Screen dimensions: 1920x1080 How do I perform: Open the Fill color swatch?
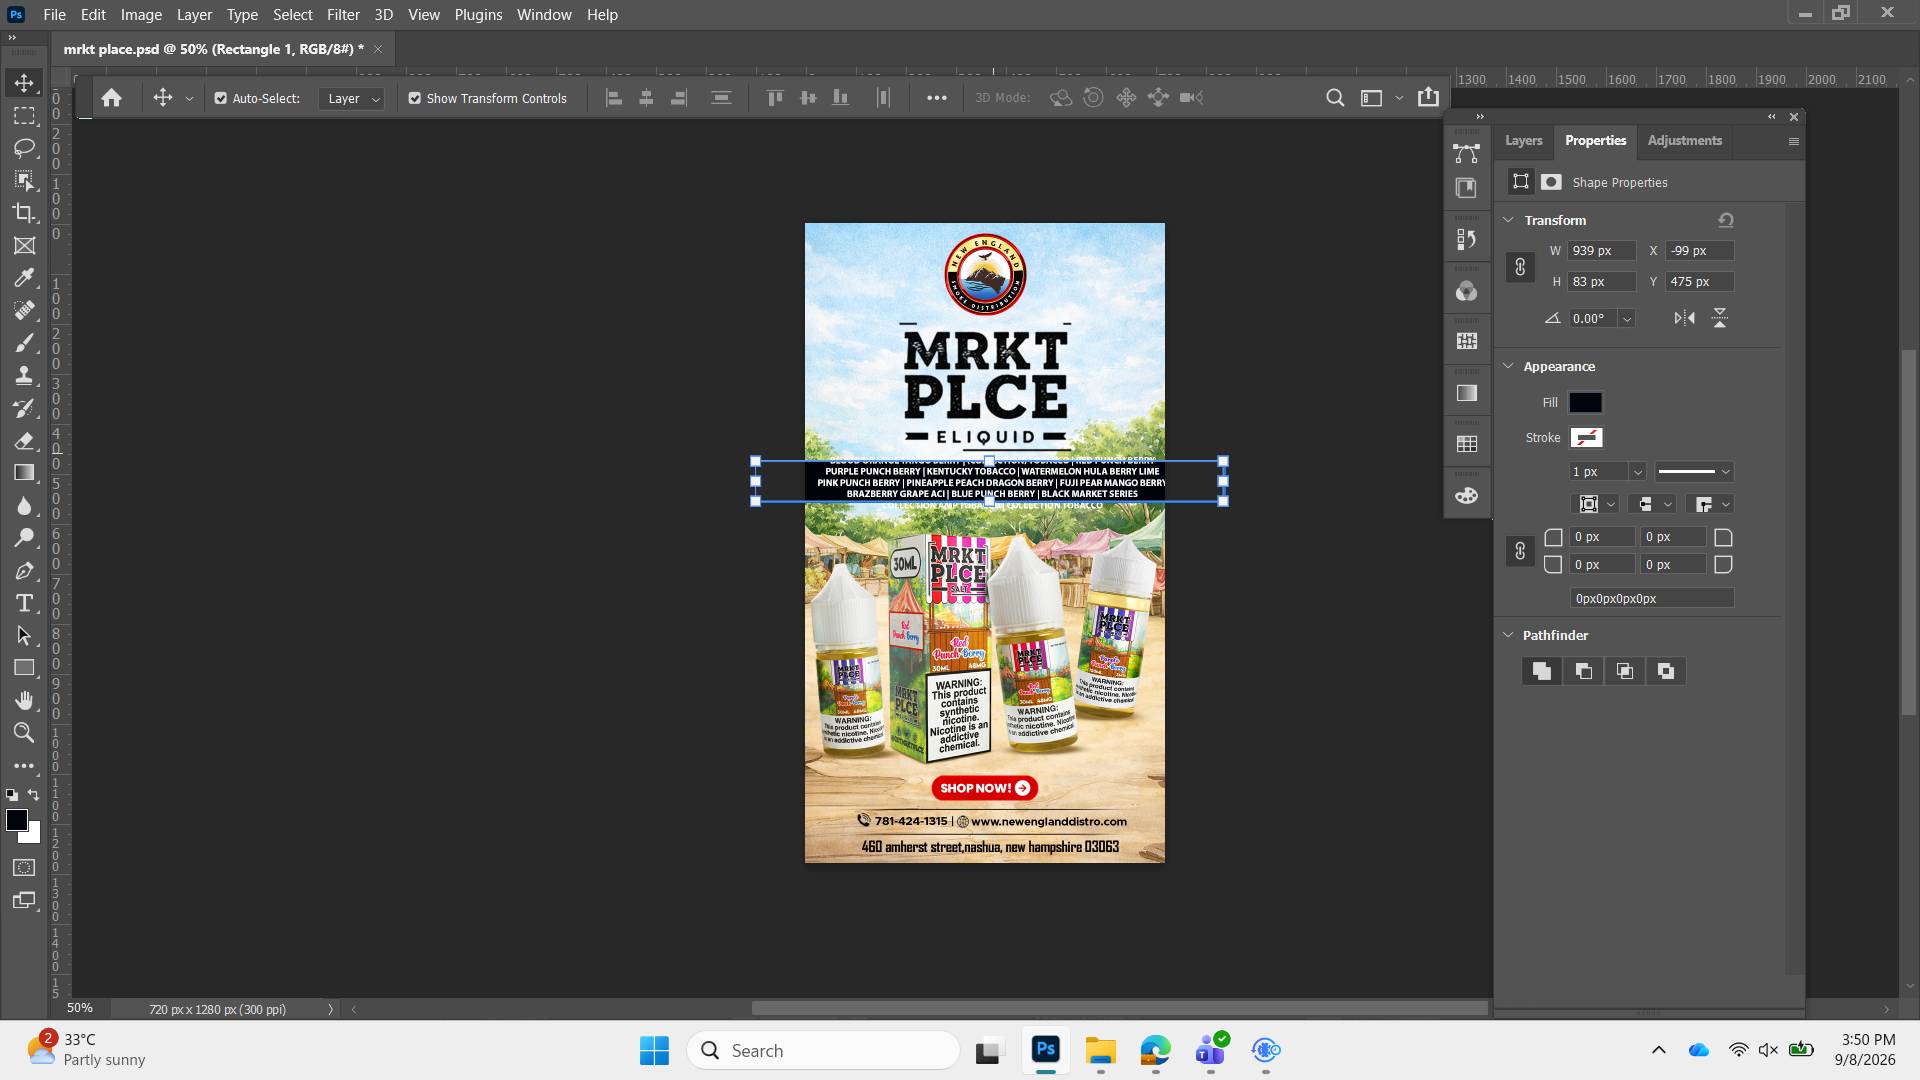click(1585, 402)
